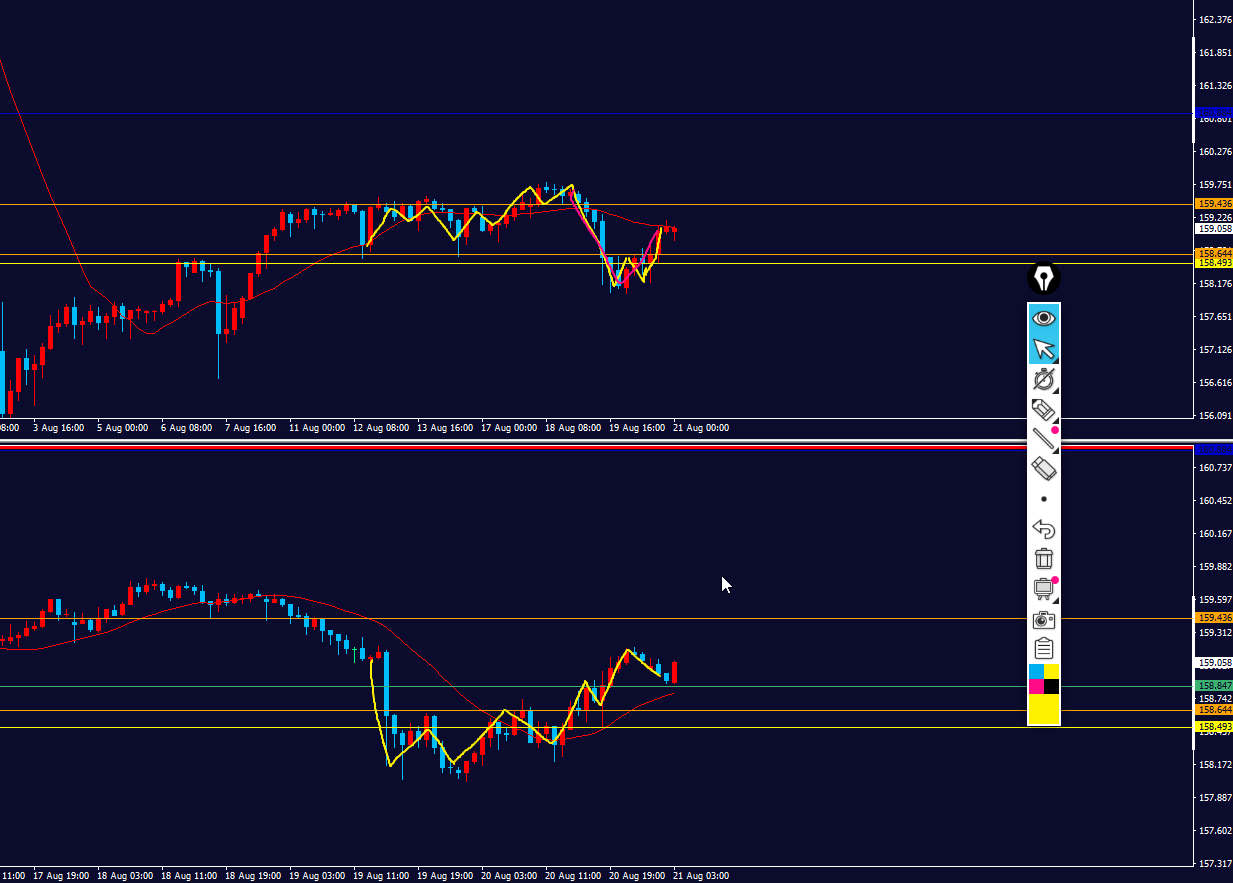Image resolution: width=1233 pixels, height=883 pixels.
Task: Select the highlighter marker tool
Action: (1044, 409)
